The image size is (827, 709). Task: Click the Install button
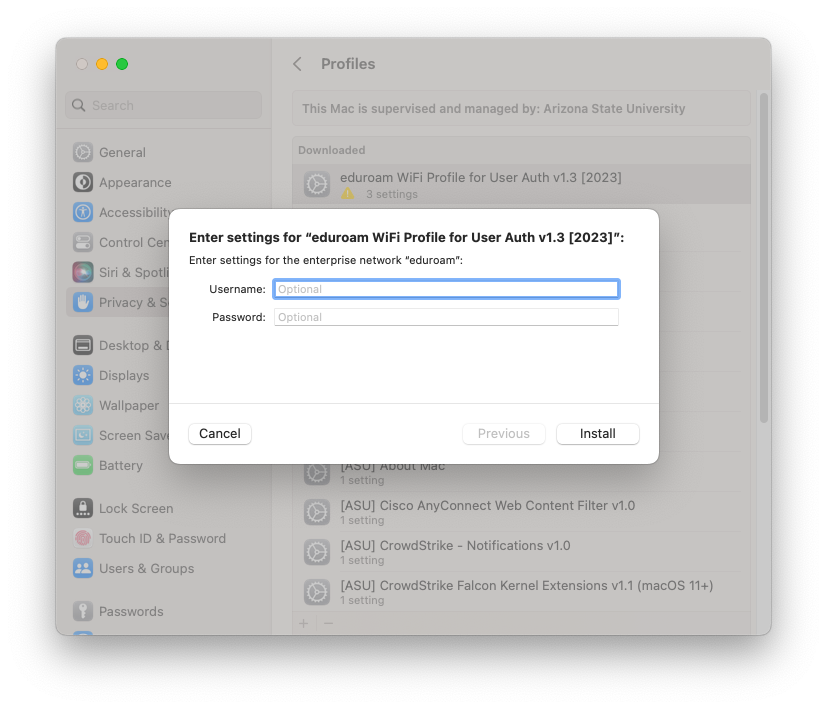pyautogui.click(x=598, y=434)
